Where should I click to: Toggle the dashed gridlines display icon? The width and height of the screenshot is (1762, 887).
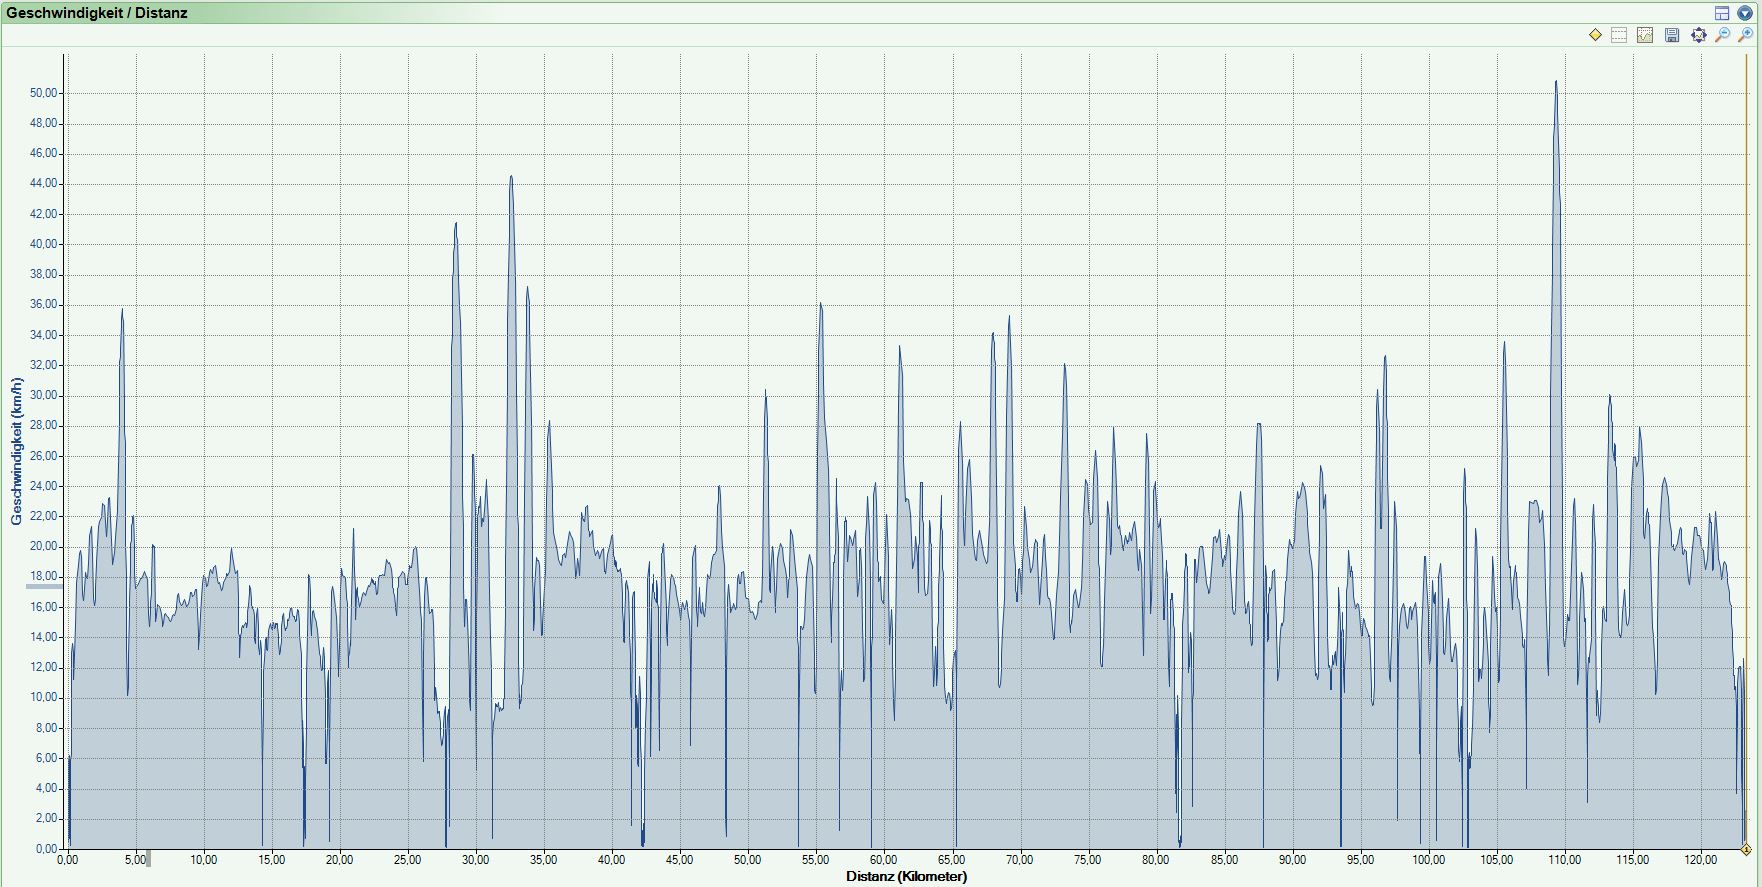pos(1620,35)
